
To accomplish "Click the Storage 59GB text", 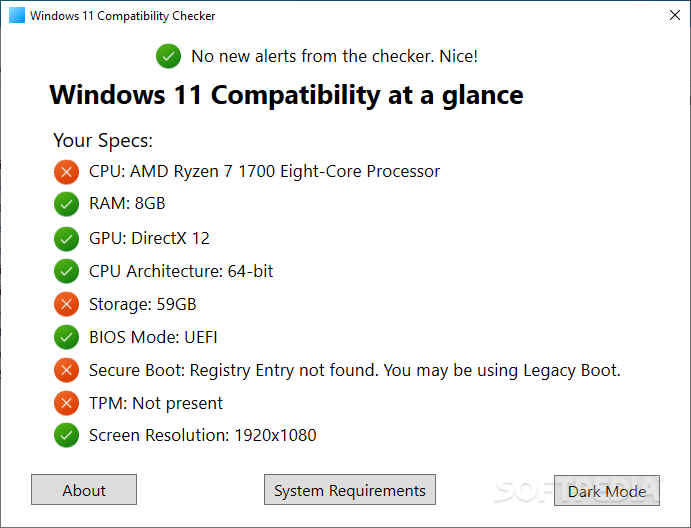I will point(142,304).
